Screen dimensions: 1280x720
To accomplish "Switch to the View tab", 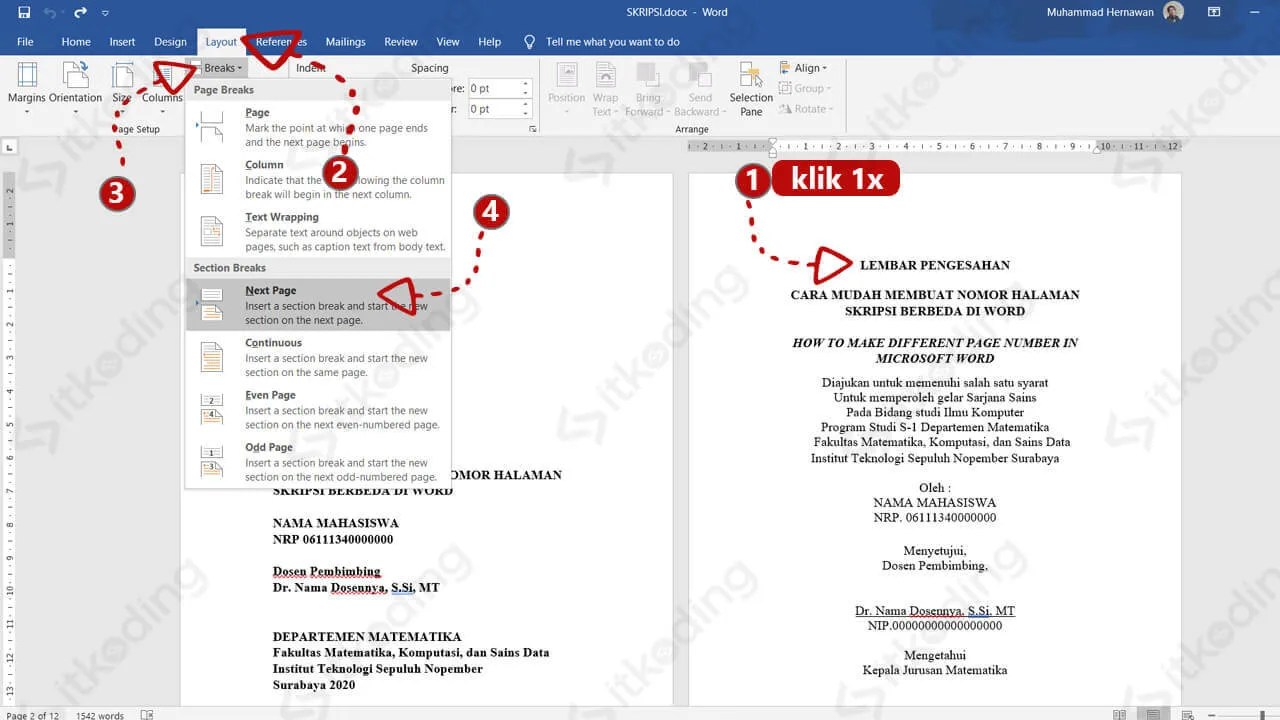I will [x=448, y=42].
